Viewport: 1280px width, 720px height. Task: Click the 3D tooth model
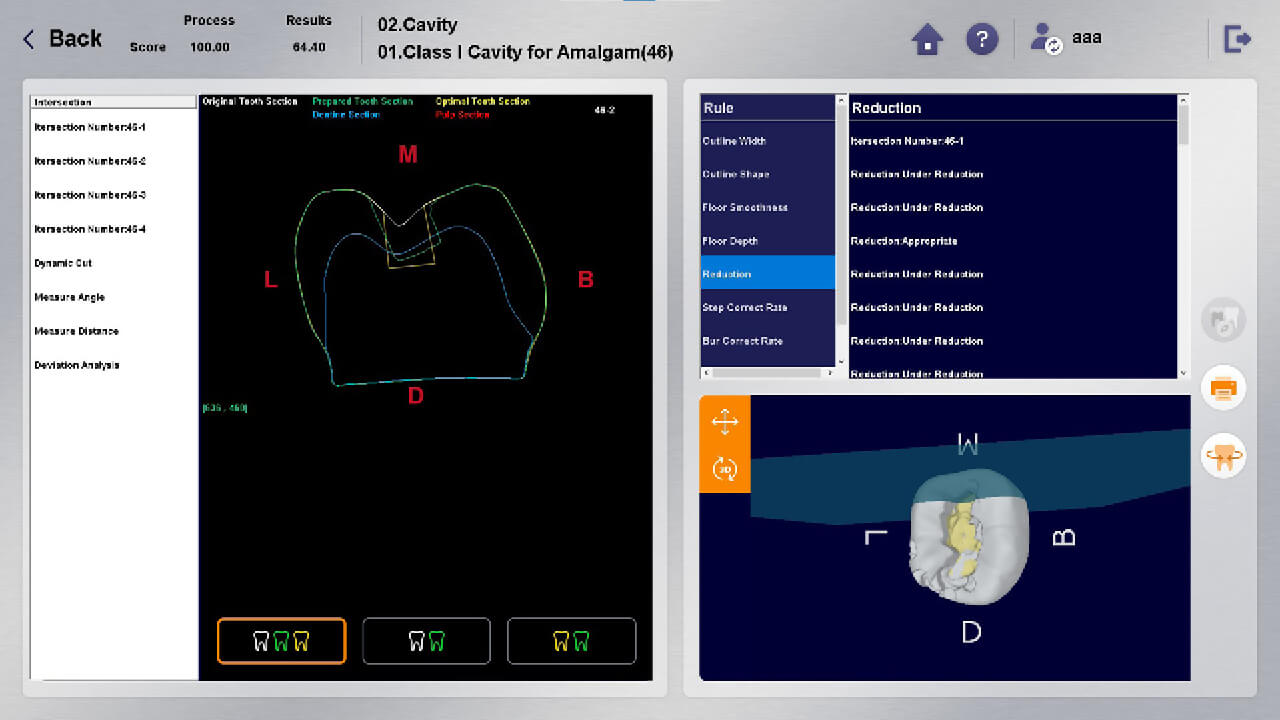pos(969,537)
